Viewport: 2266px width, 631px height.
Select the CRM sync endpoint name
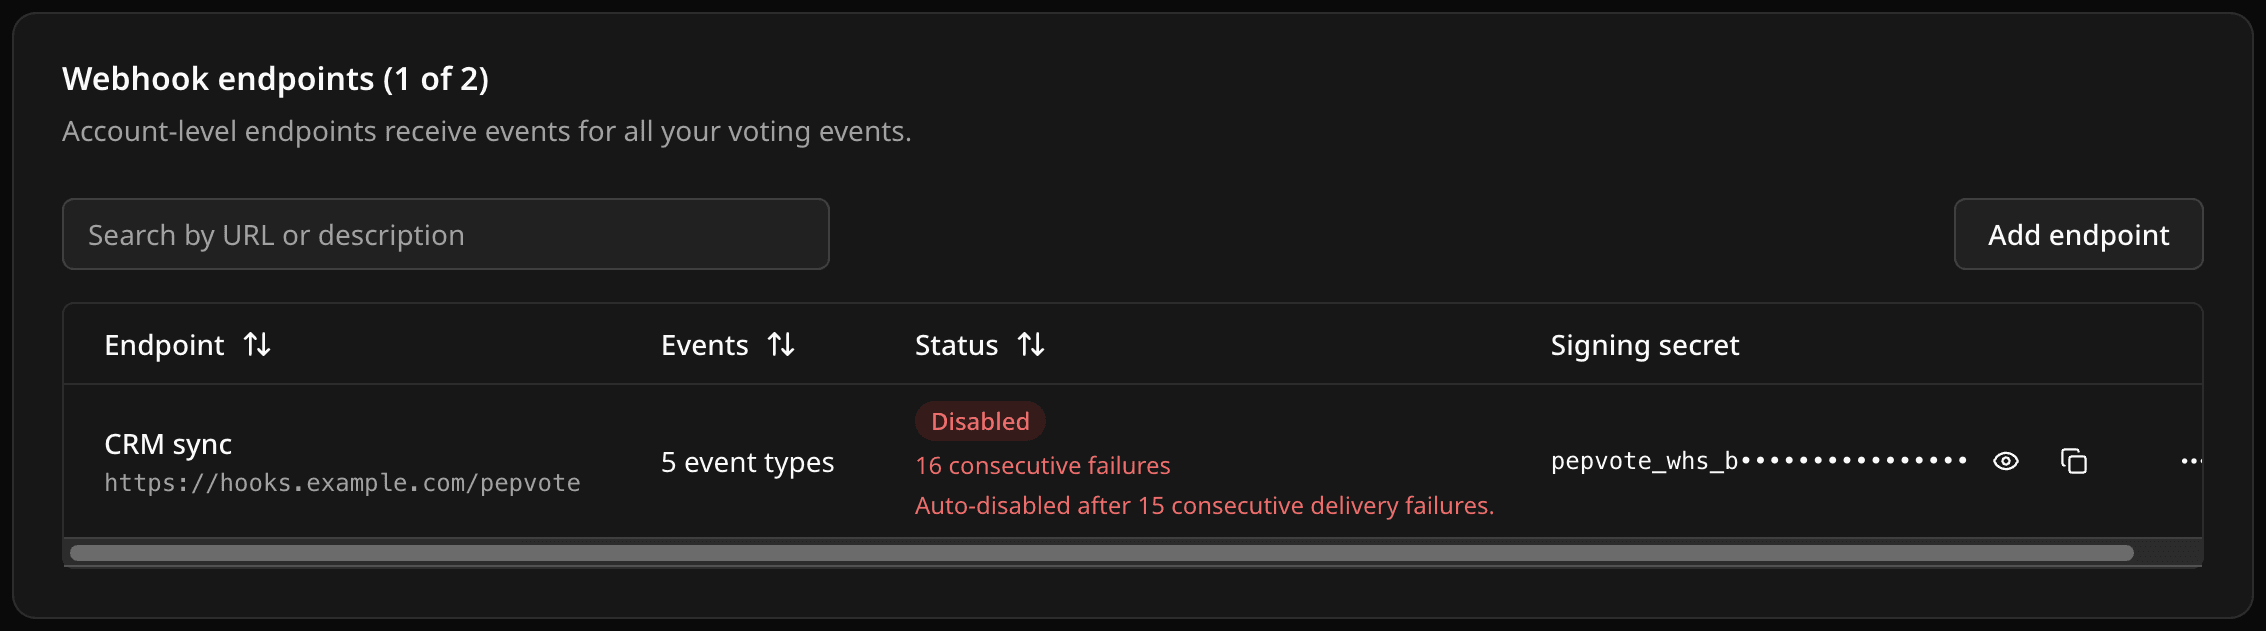pyautogui.click(x=168, y=444)
